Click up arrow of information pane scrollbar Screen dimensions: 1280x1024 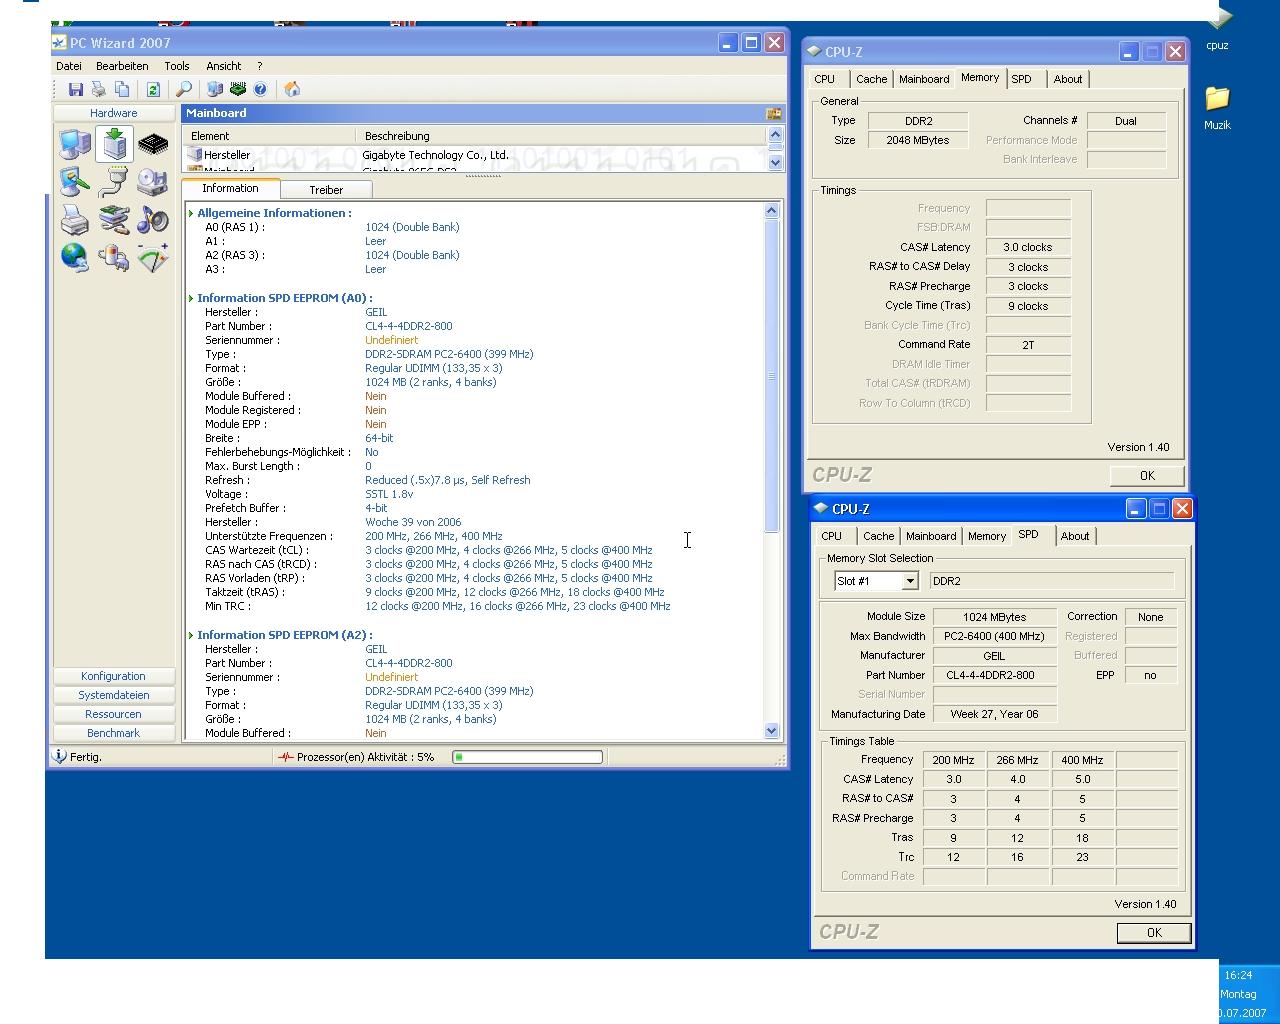(x=771, y=210)
